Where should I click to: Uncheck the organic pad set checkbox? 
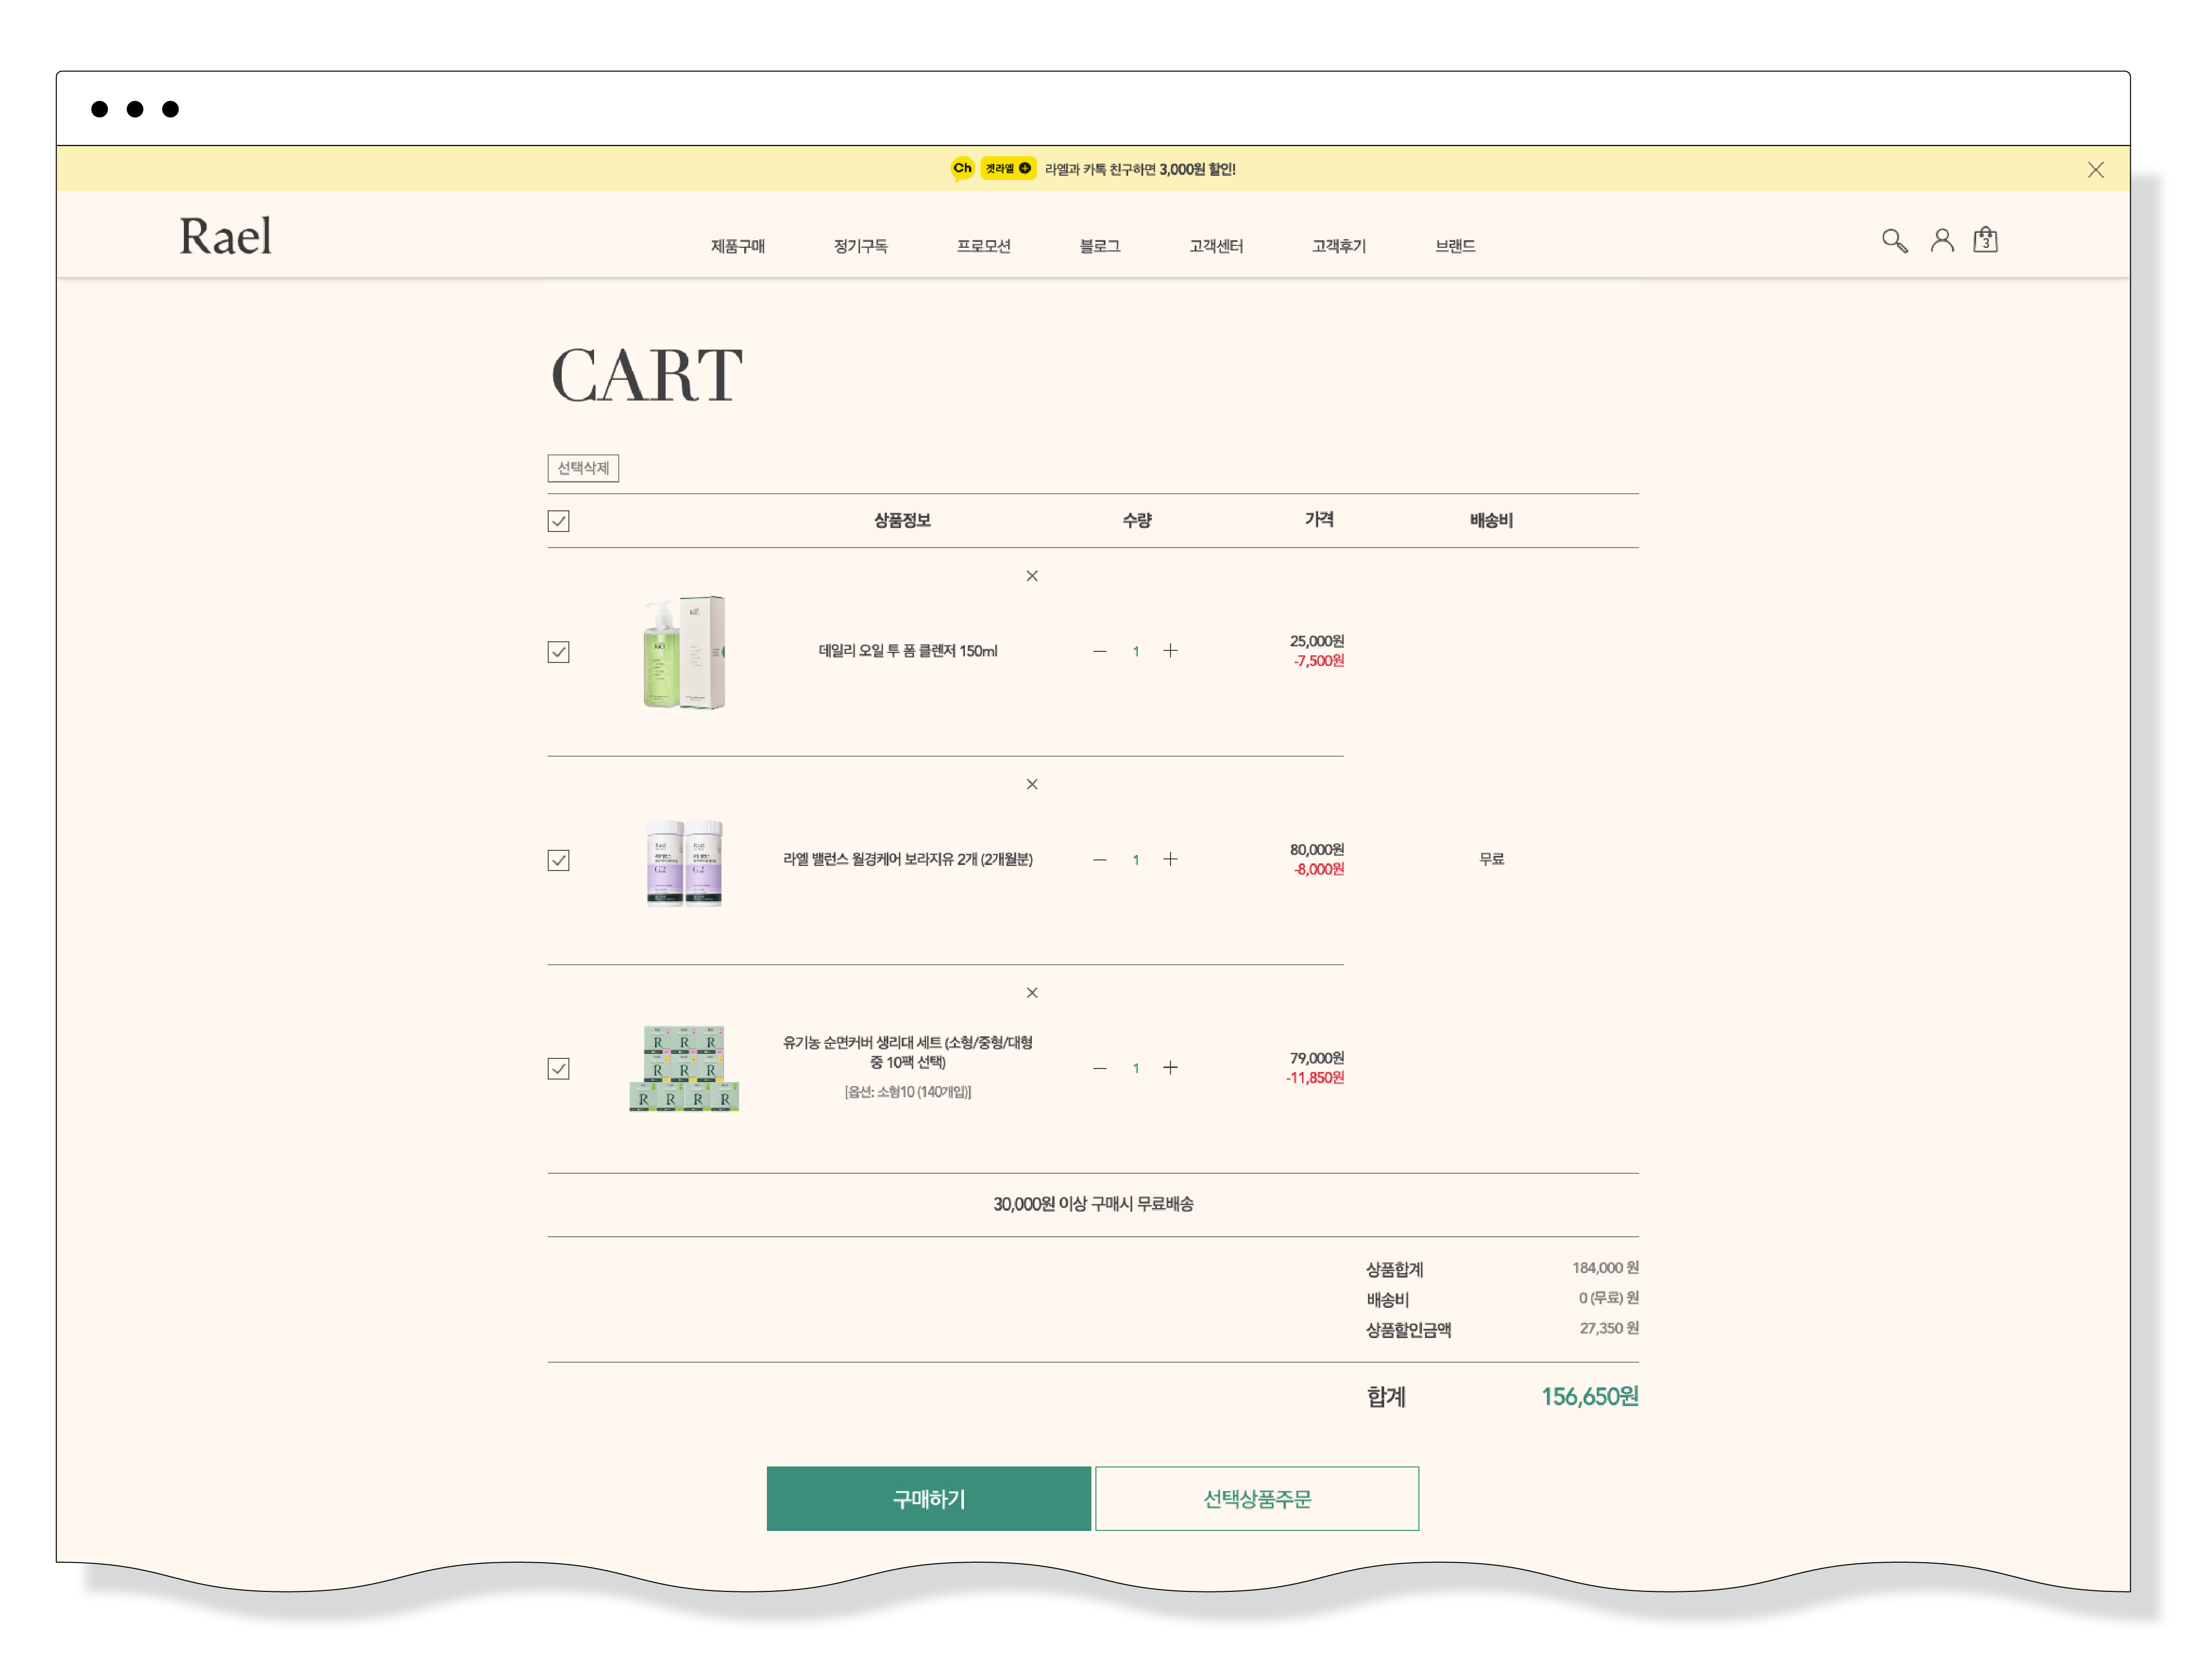point(559,1069)
